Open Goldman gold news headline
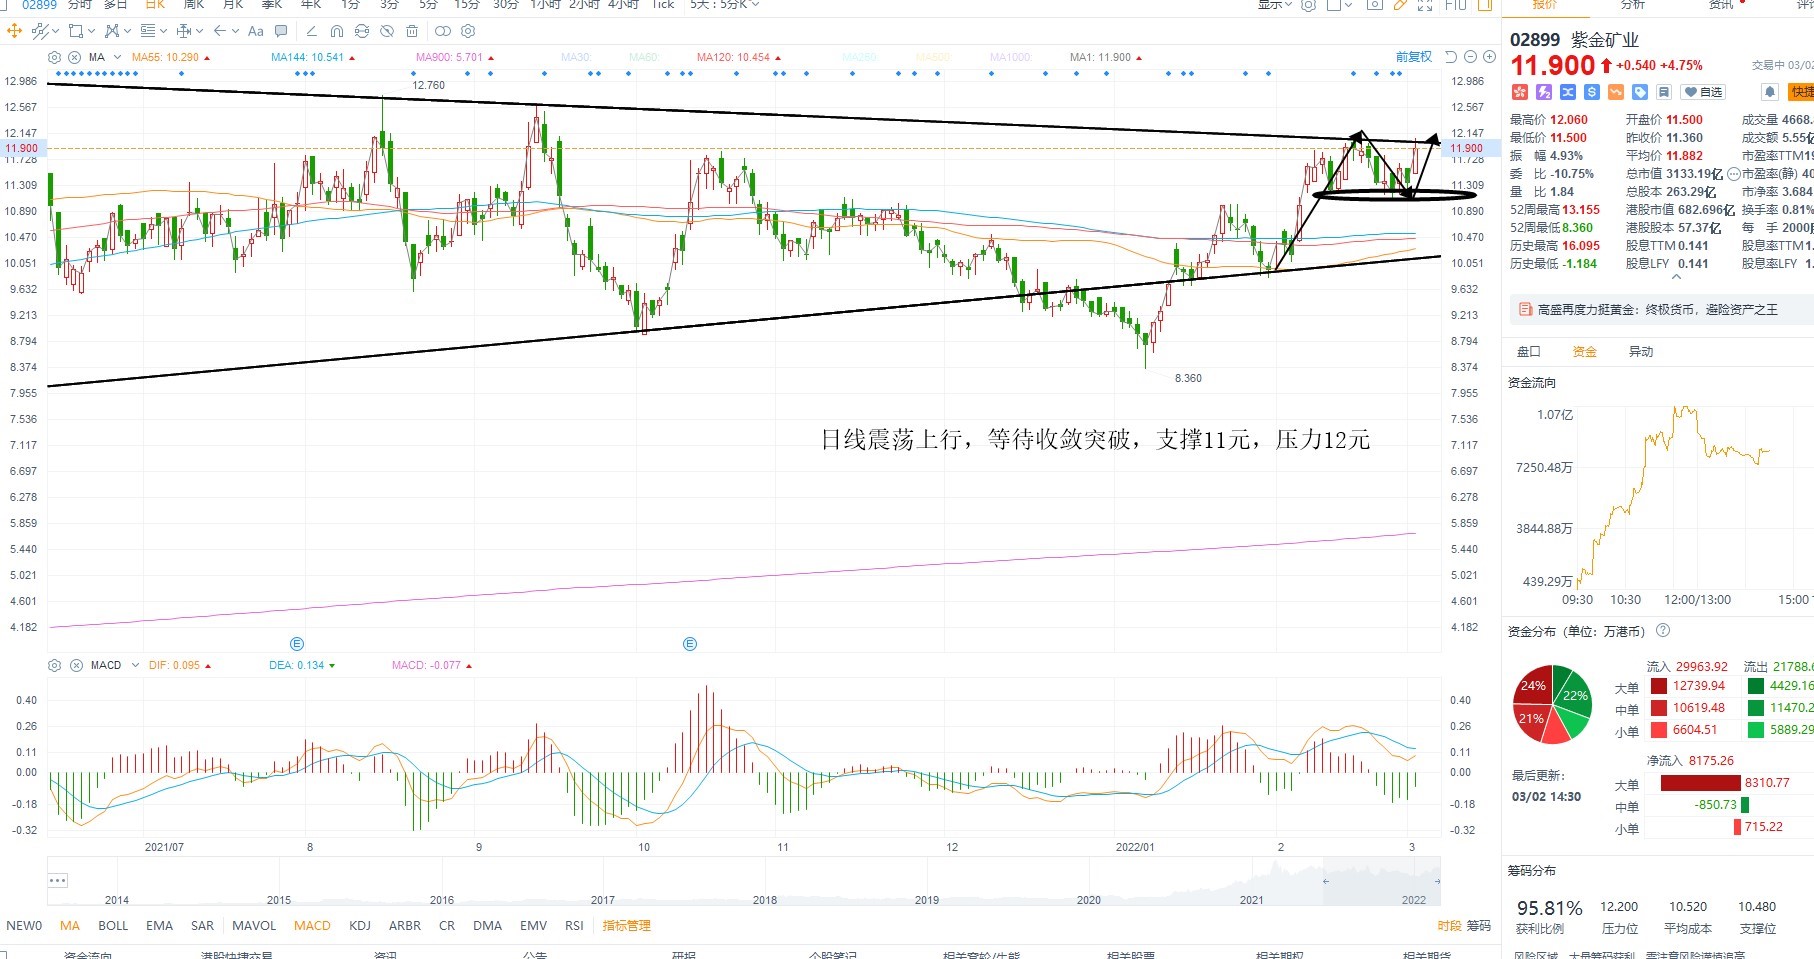Viewport: 1814px width, 959px height. click(x=1657, y=310)
